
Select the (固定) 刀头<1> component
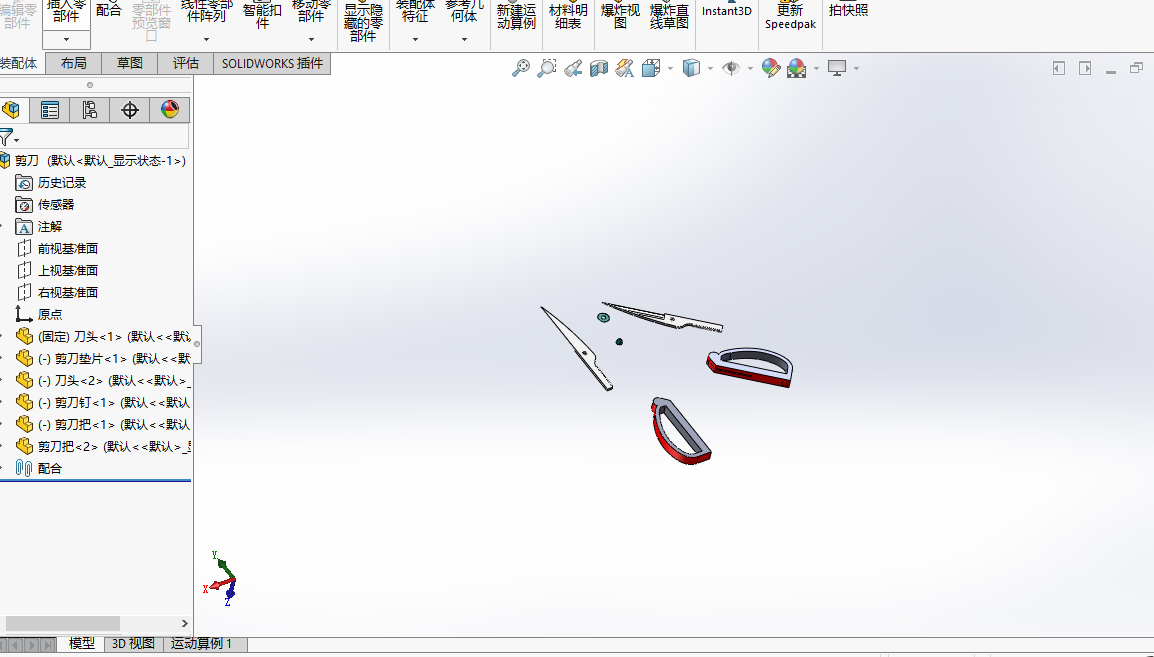[103, 336]
